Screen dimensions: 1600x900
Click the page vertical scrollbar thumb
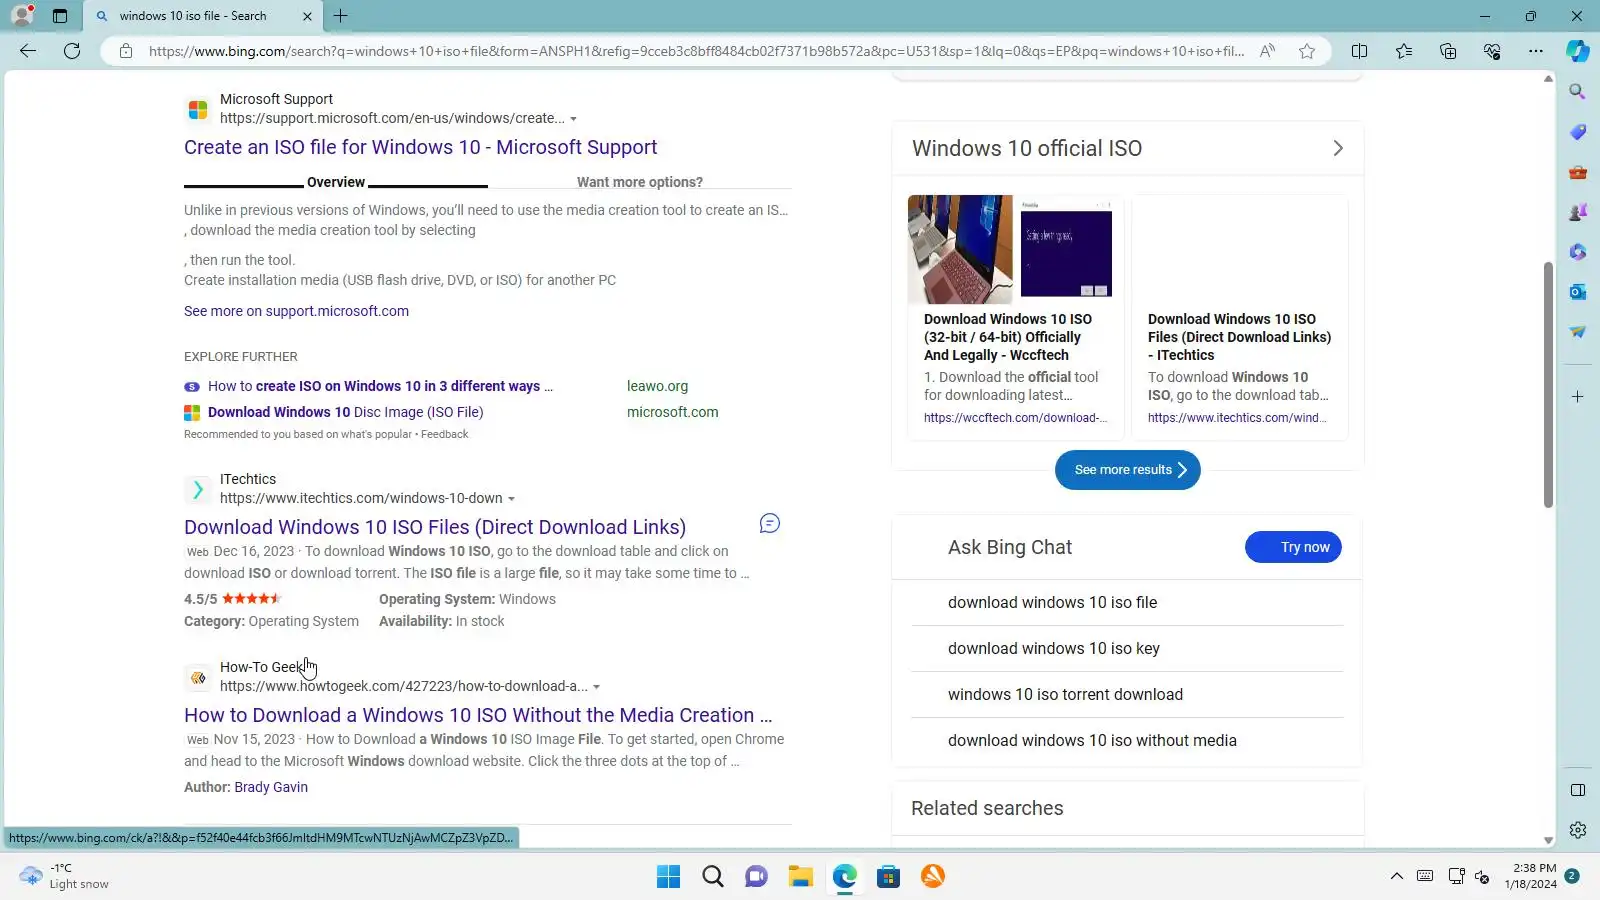[1548, 385]
